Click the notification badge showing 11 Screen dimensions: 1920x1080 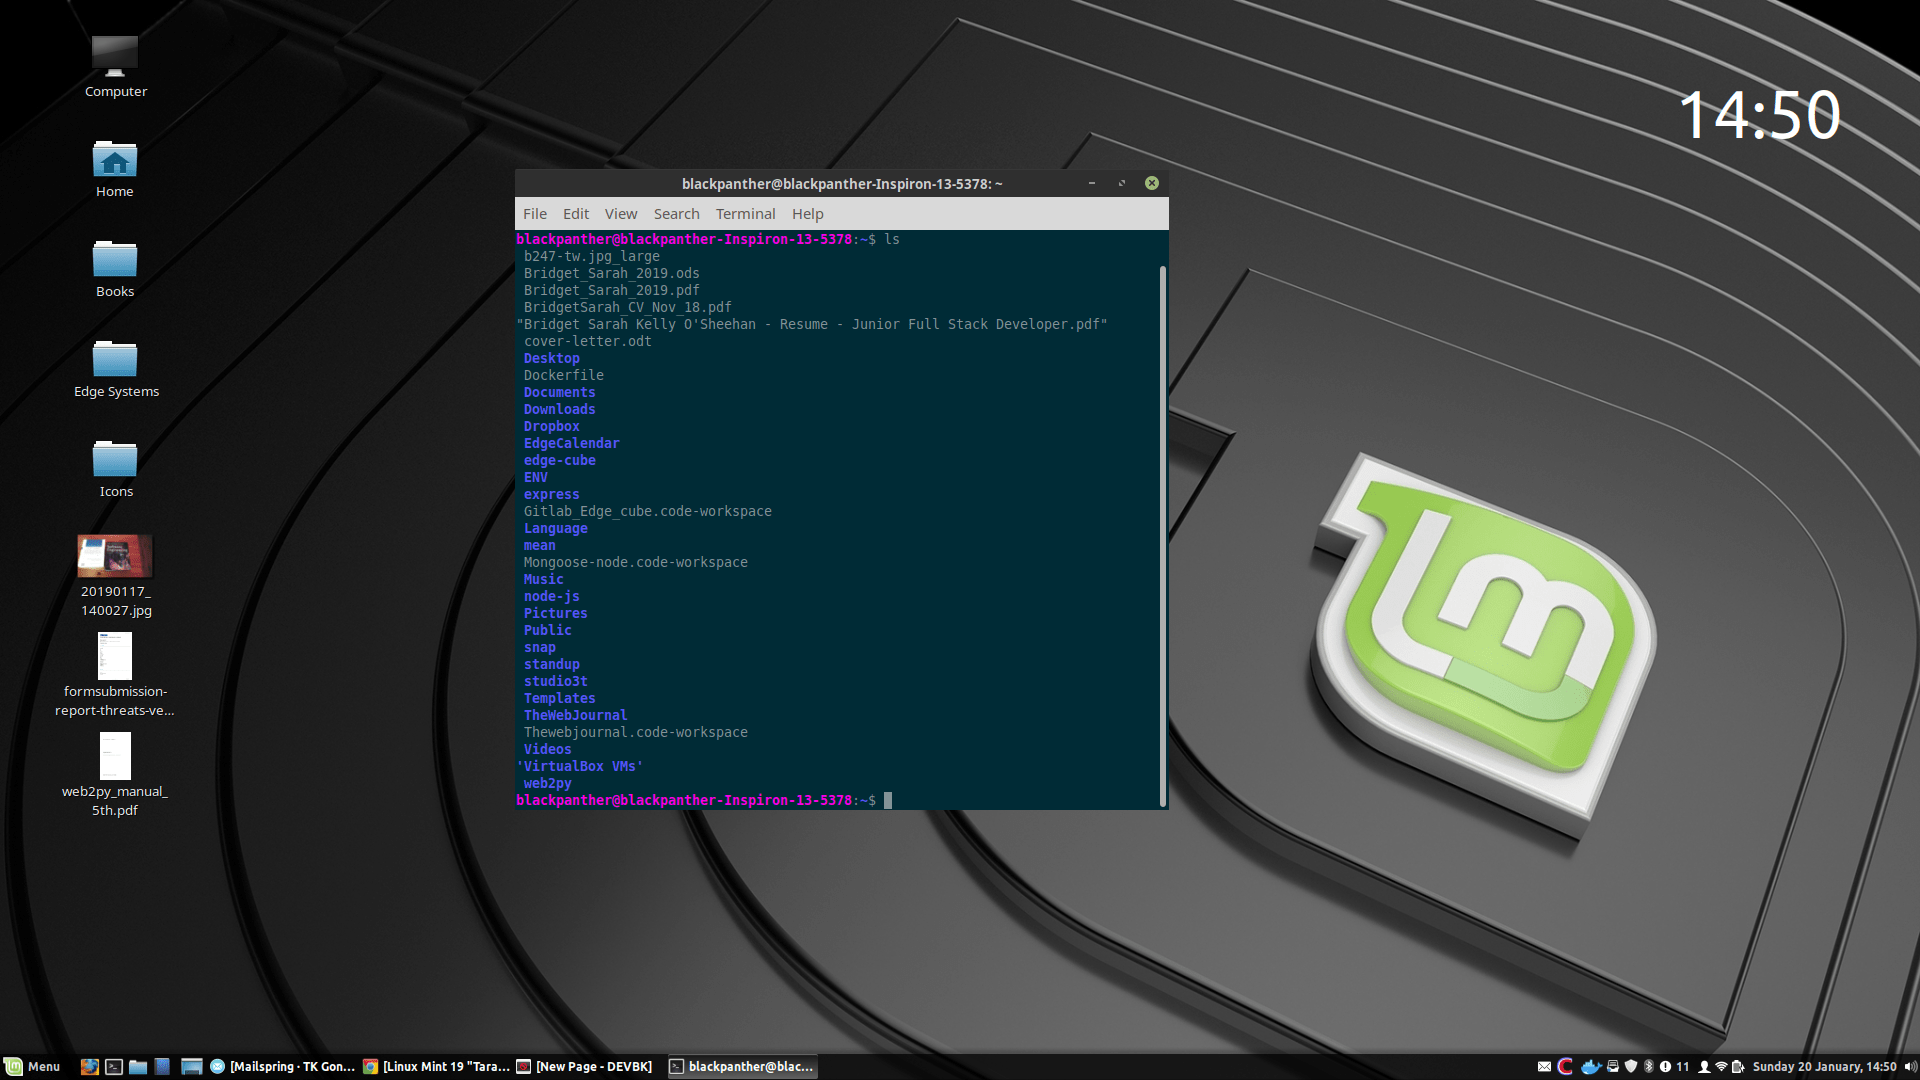tap(1682, 1066)
